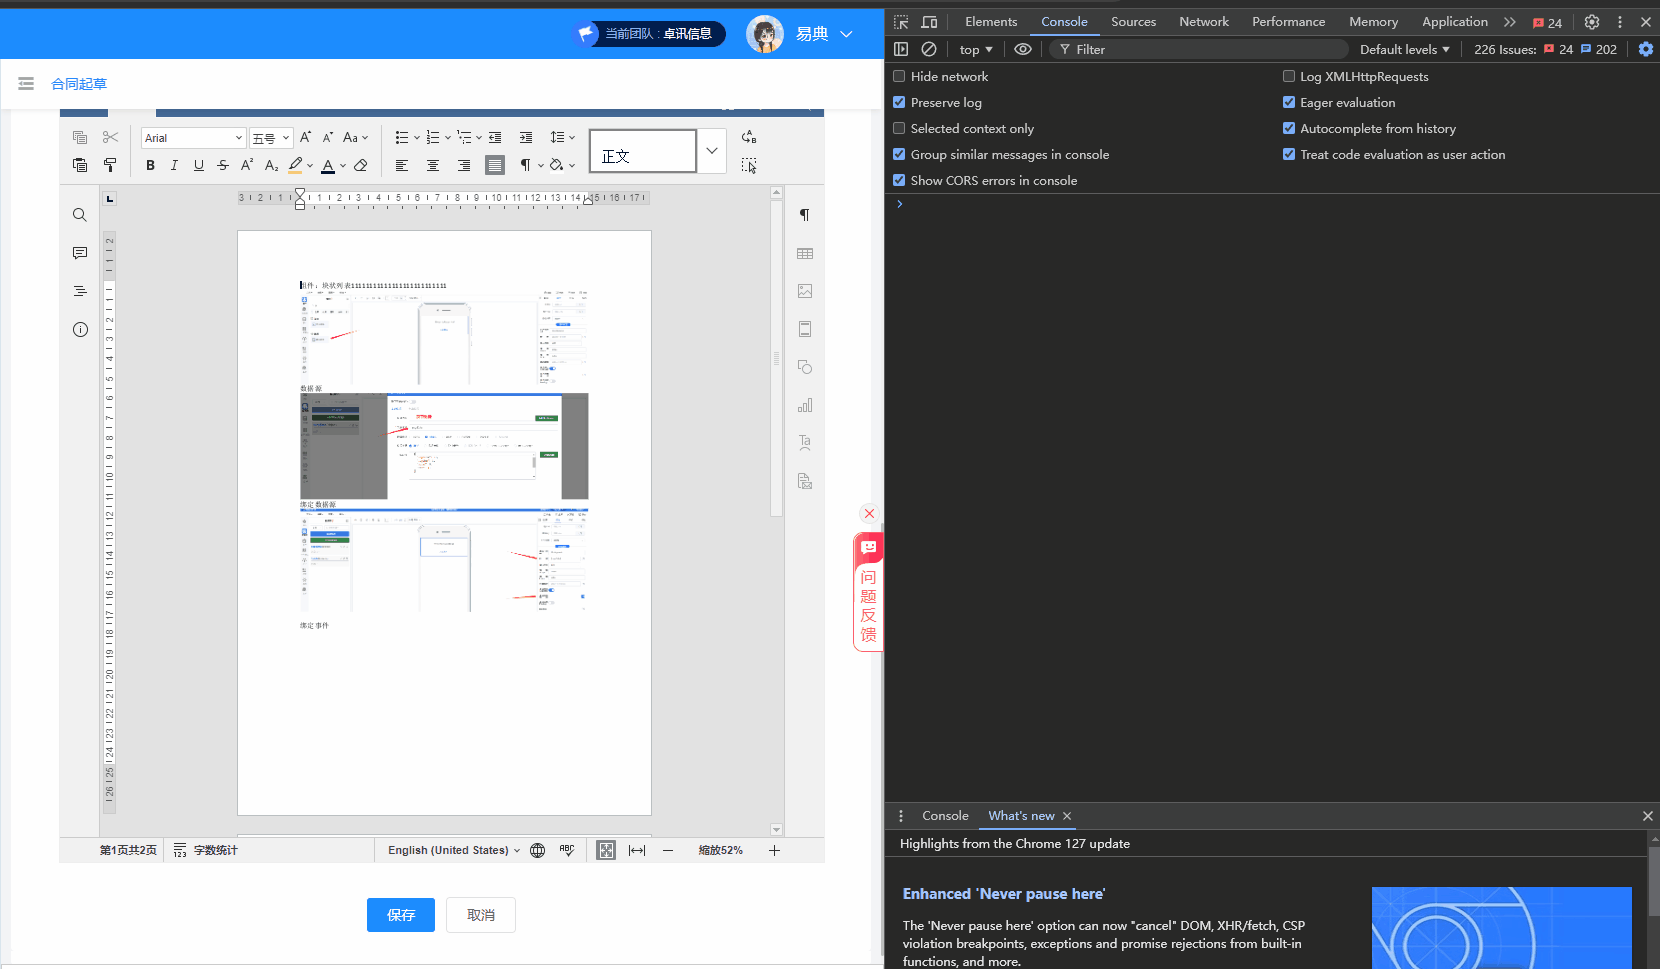The height and width of the screenshot is (969, 1660).
Task: Open the English (United States) language dropdown
Action: 454,850
